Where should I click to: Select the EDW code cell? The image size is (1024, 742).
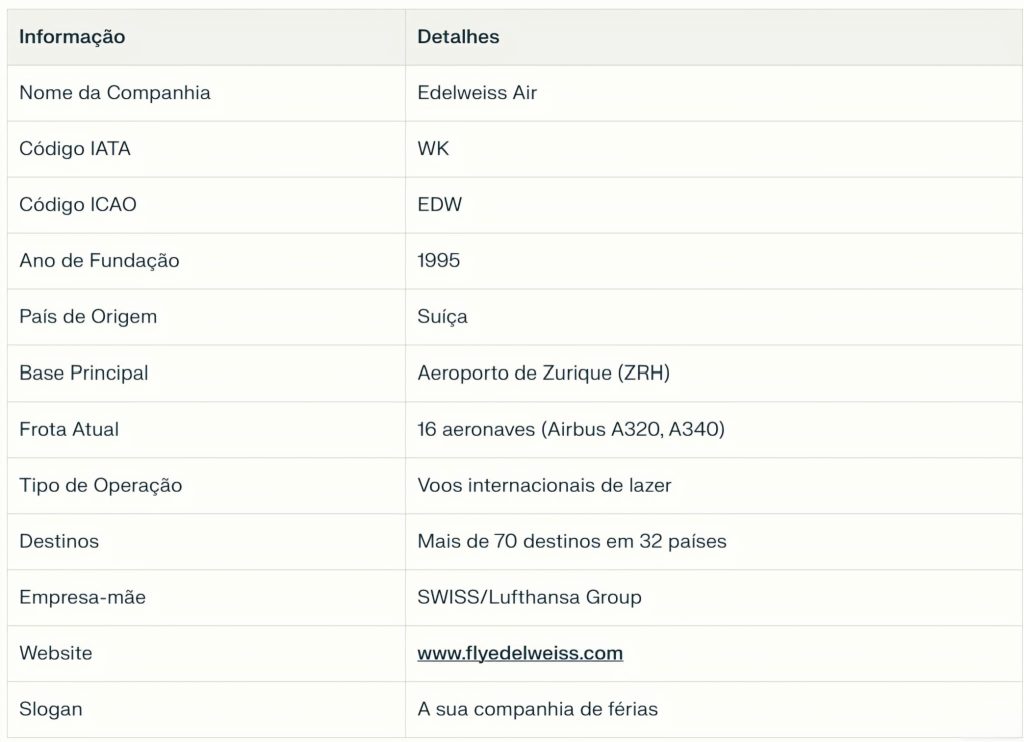pos(440,205)
